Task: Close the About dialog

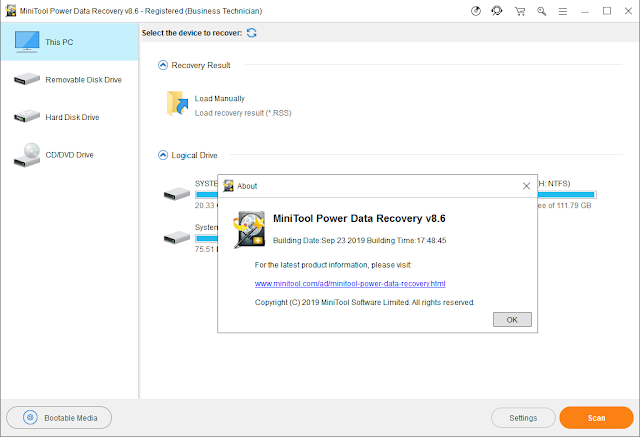Action: (527, 186)
